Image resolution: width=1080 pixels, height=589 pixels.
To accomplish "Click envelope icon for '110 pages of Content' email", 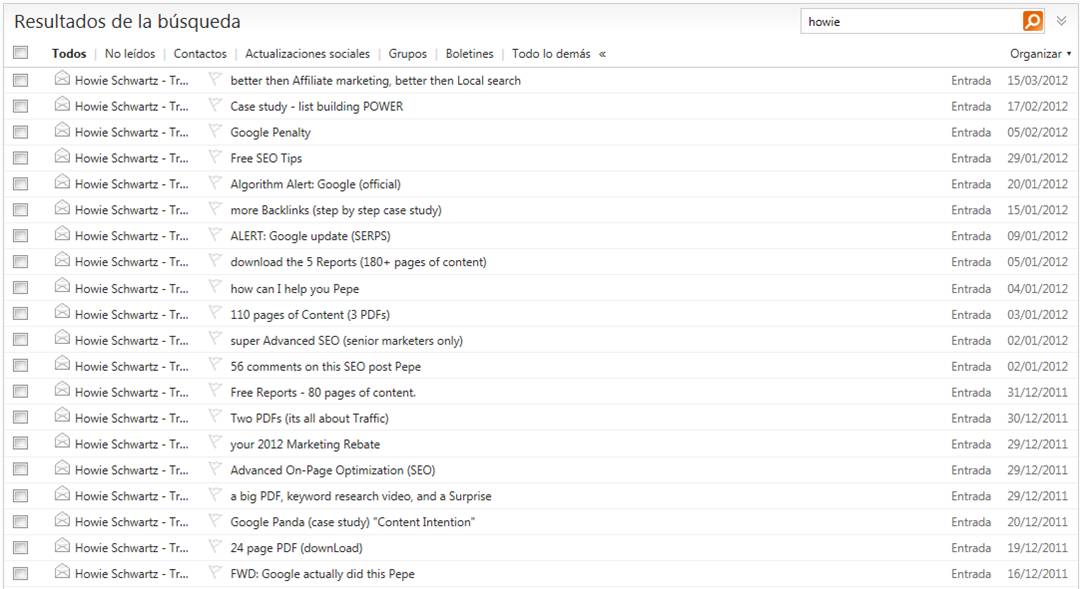I will pos(62,312).
